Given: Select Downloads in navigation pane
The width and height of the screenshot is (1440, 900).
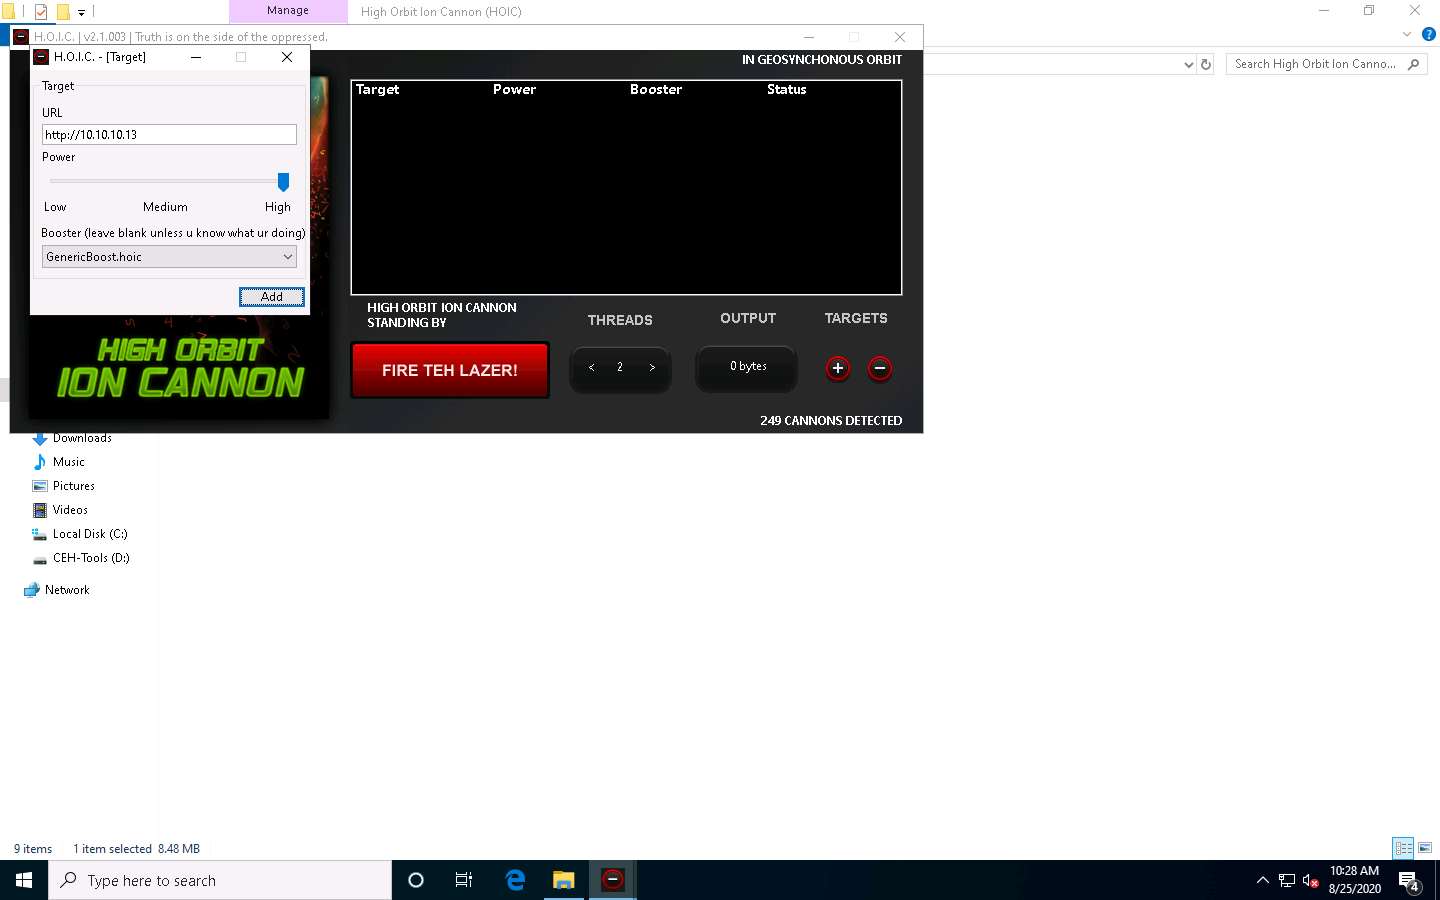Looking at the screenshot, I should coord(82,438).
